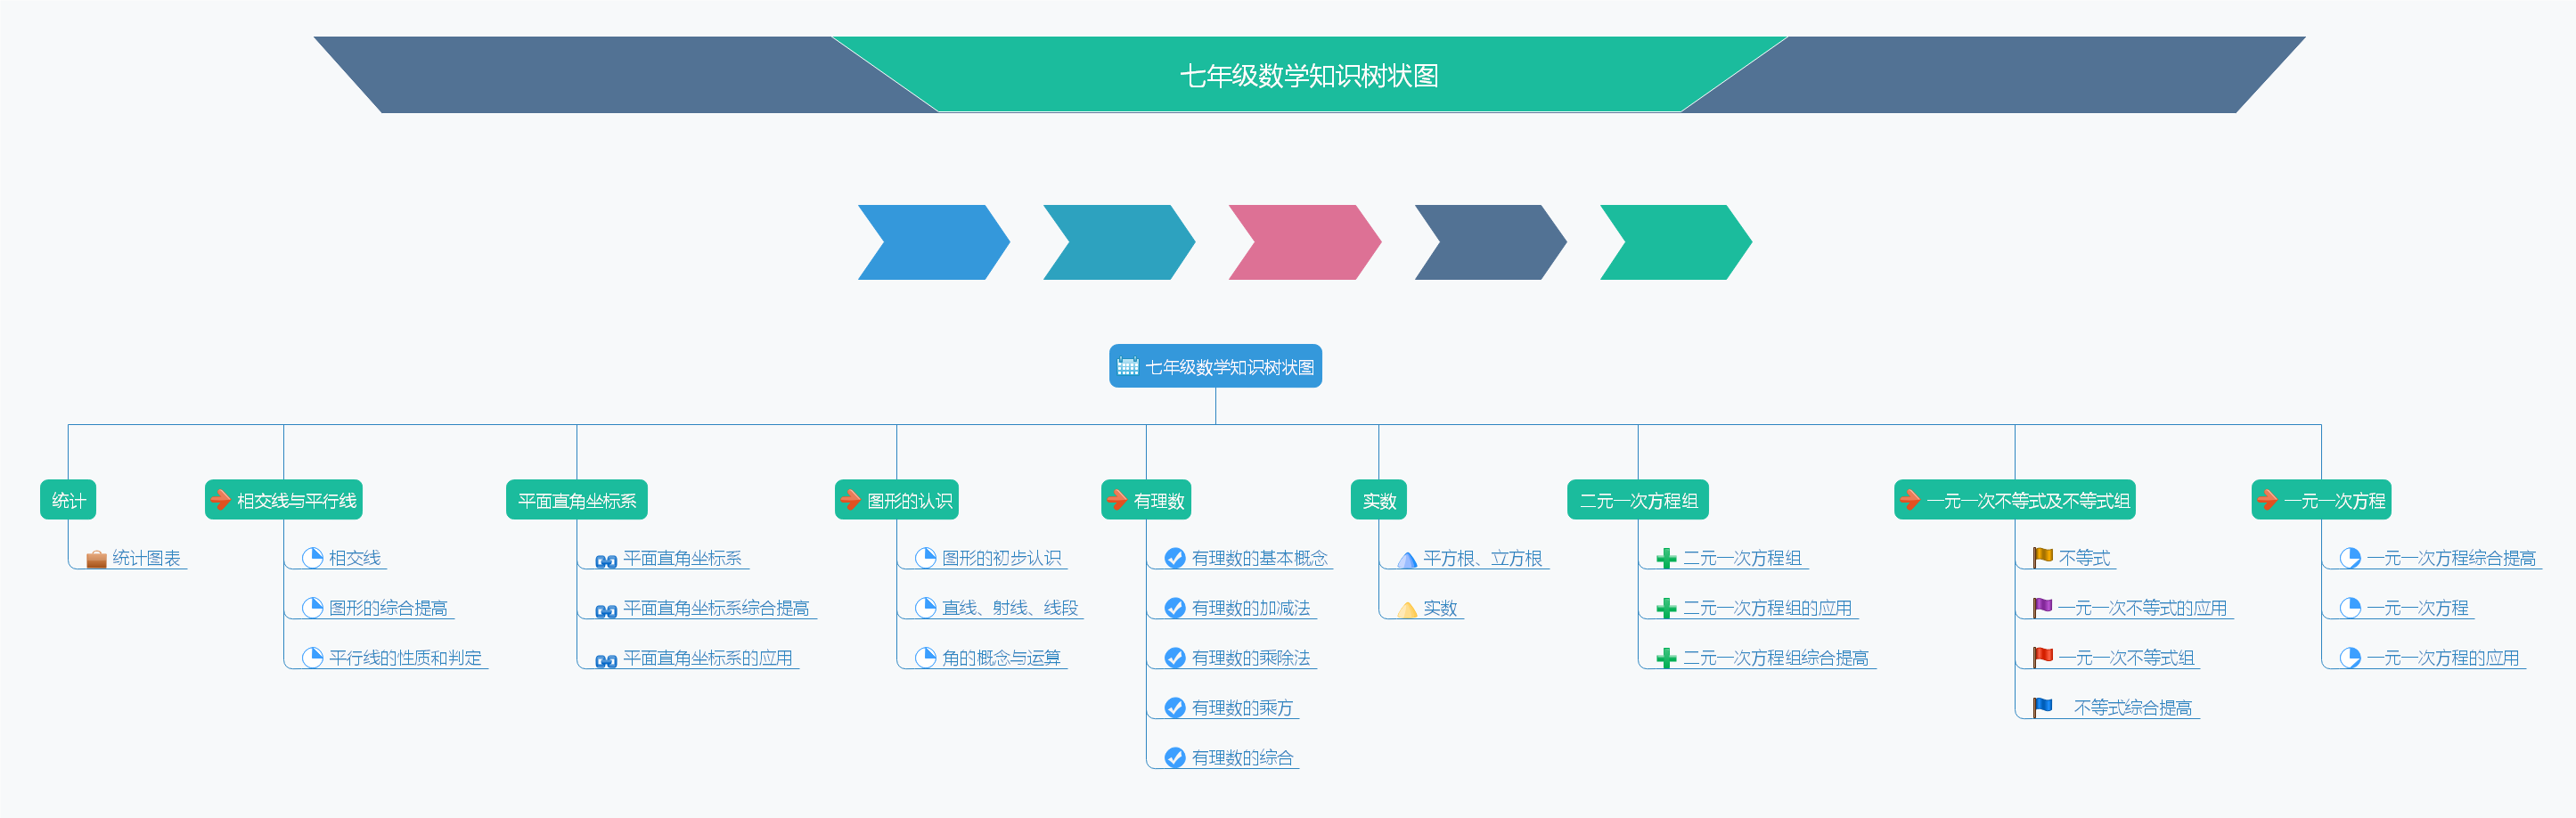Screen dimensions: 2576x818
Task: Click the check mark icon beside 有理数的乘除法
Action: click(x=1176, y=658)
